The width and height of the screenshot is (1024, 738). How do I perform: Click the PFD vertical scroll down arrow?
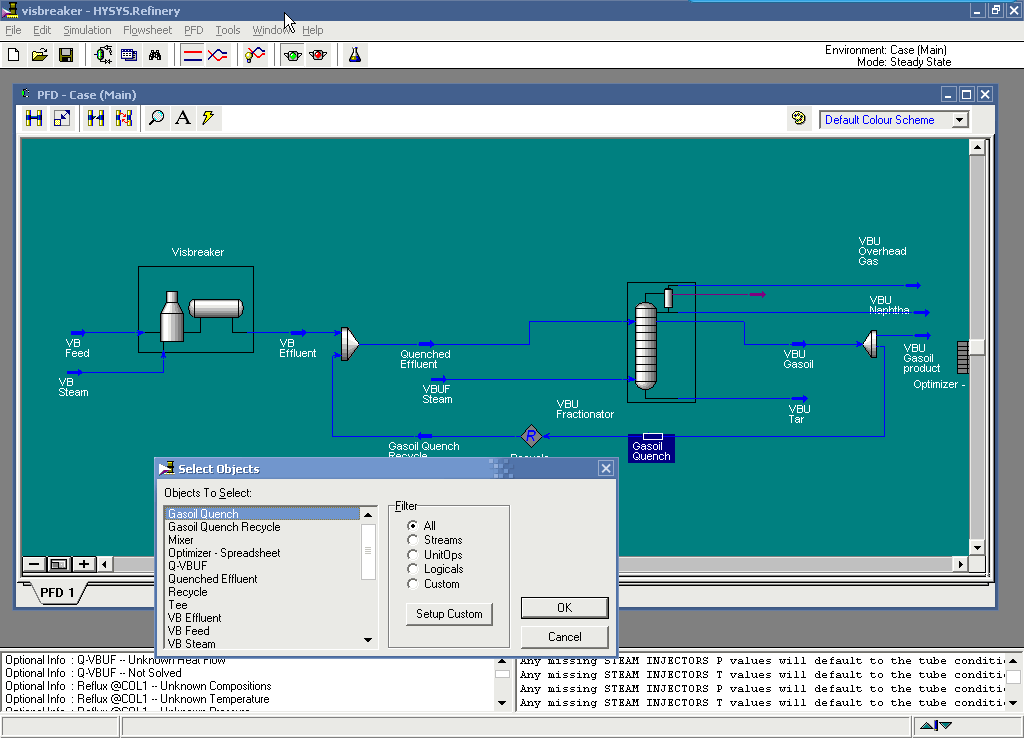coord(977,548)
